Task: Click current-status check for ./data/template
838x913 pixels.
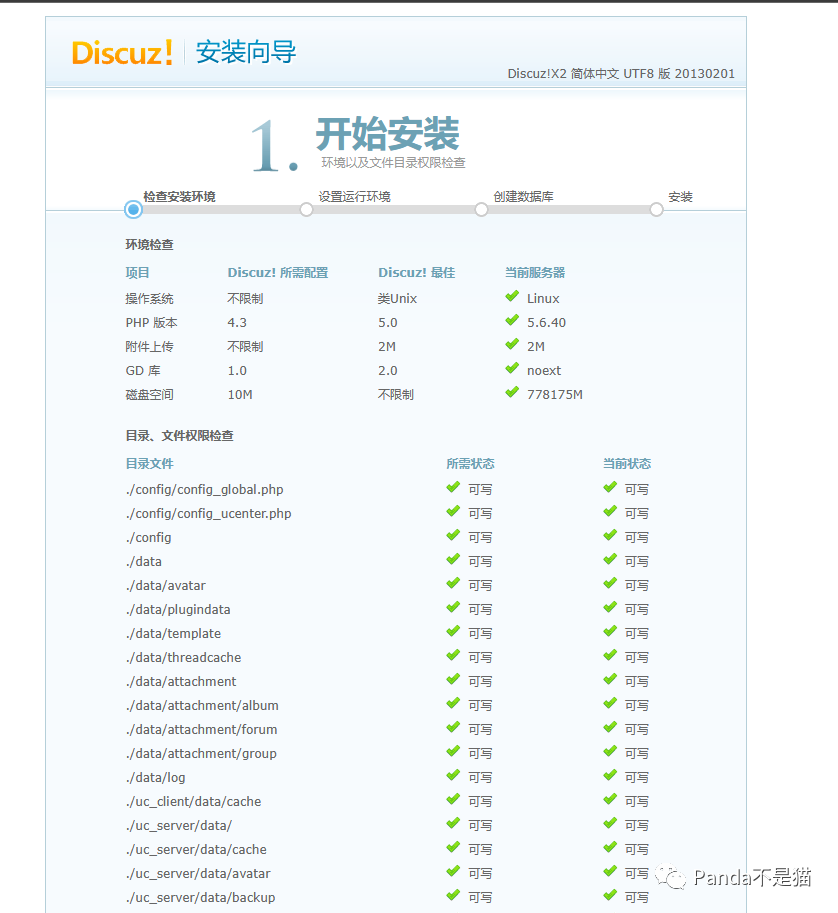Action: point(610,632)
